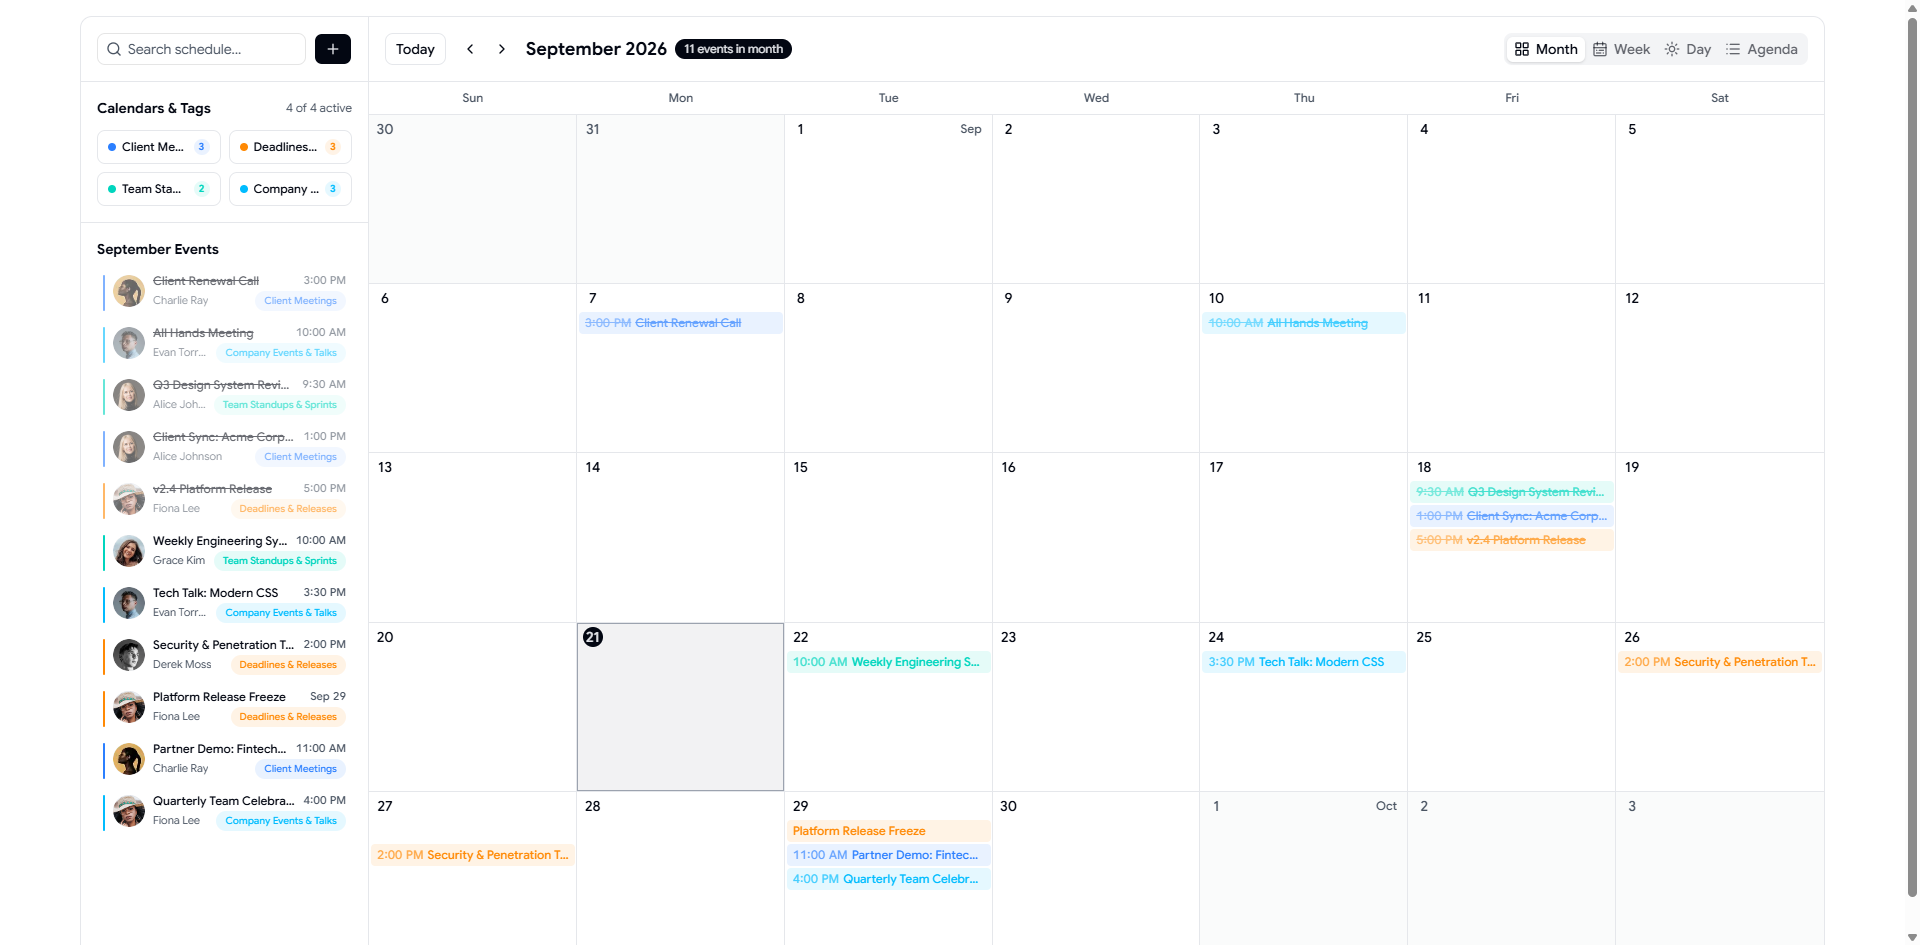Click the search magnifier icon
This screenshot has width=1920, height=945.
click(x=114, y=49)
